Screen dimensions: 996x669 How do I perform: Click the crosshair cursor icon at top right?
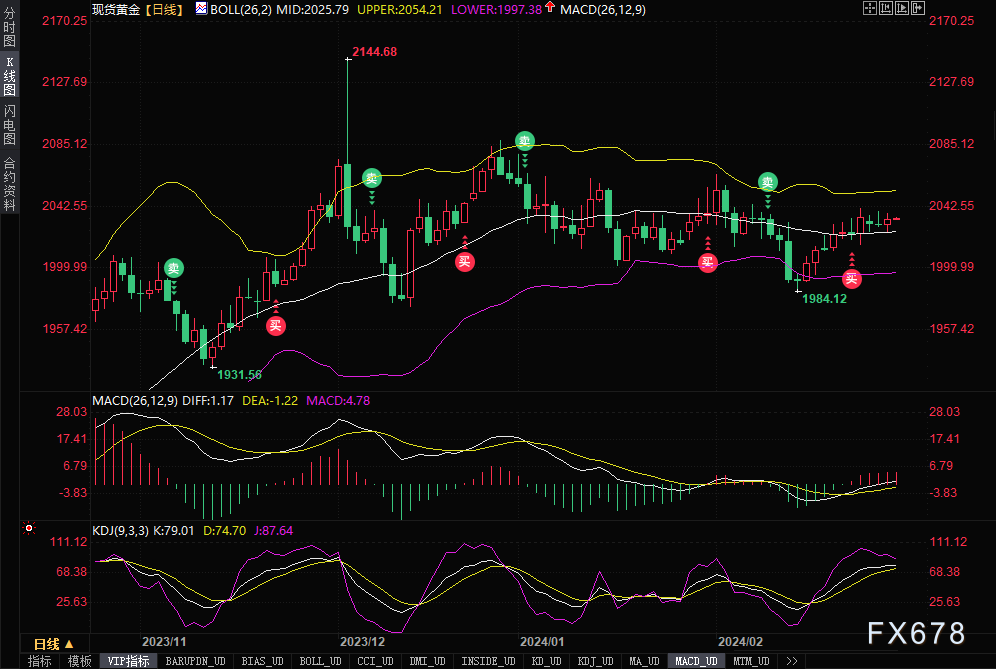click(870, 8)
